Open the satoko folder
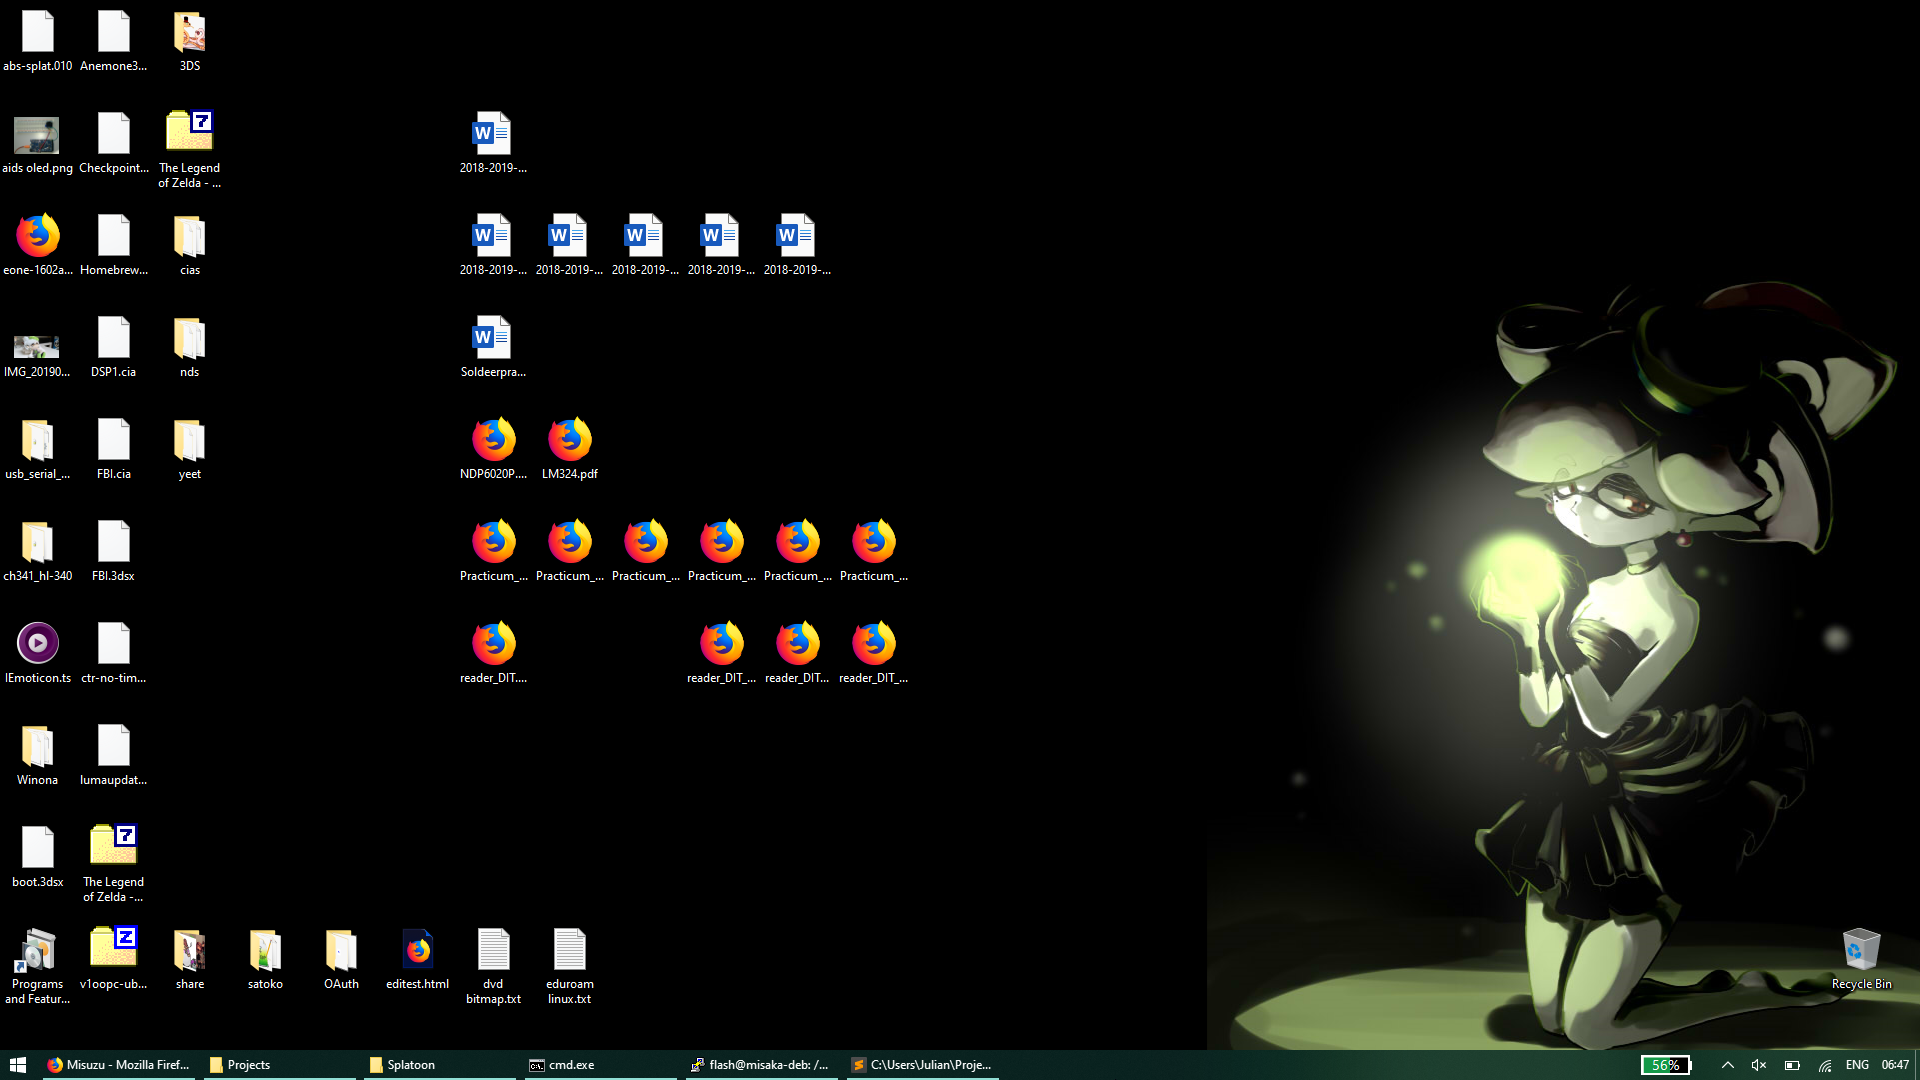 265,960
